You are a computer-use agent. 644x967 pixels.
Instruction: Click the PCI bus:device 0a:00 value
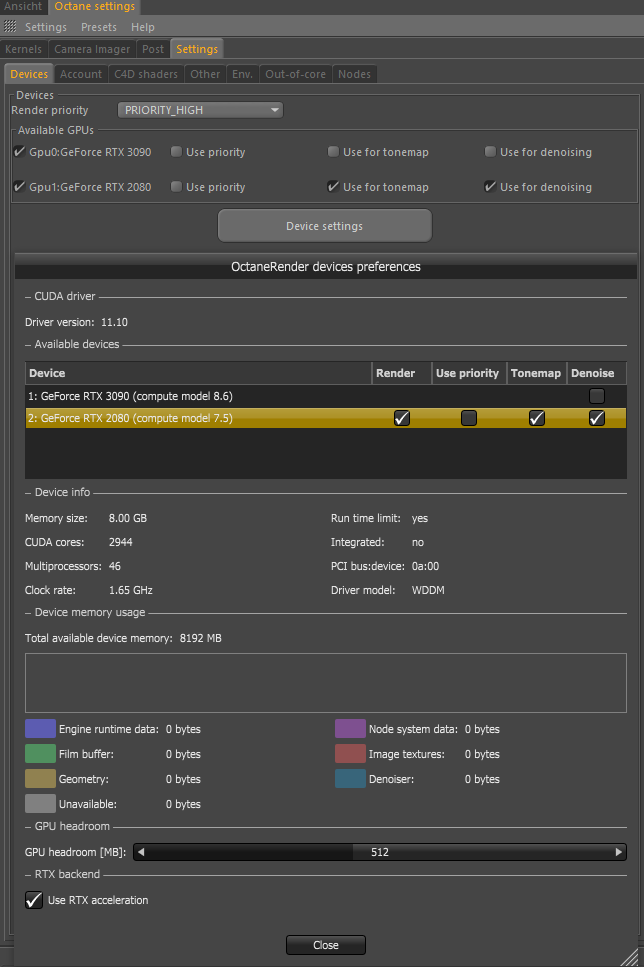pos(426,566)
